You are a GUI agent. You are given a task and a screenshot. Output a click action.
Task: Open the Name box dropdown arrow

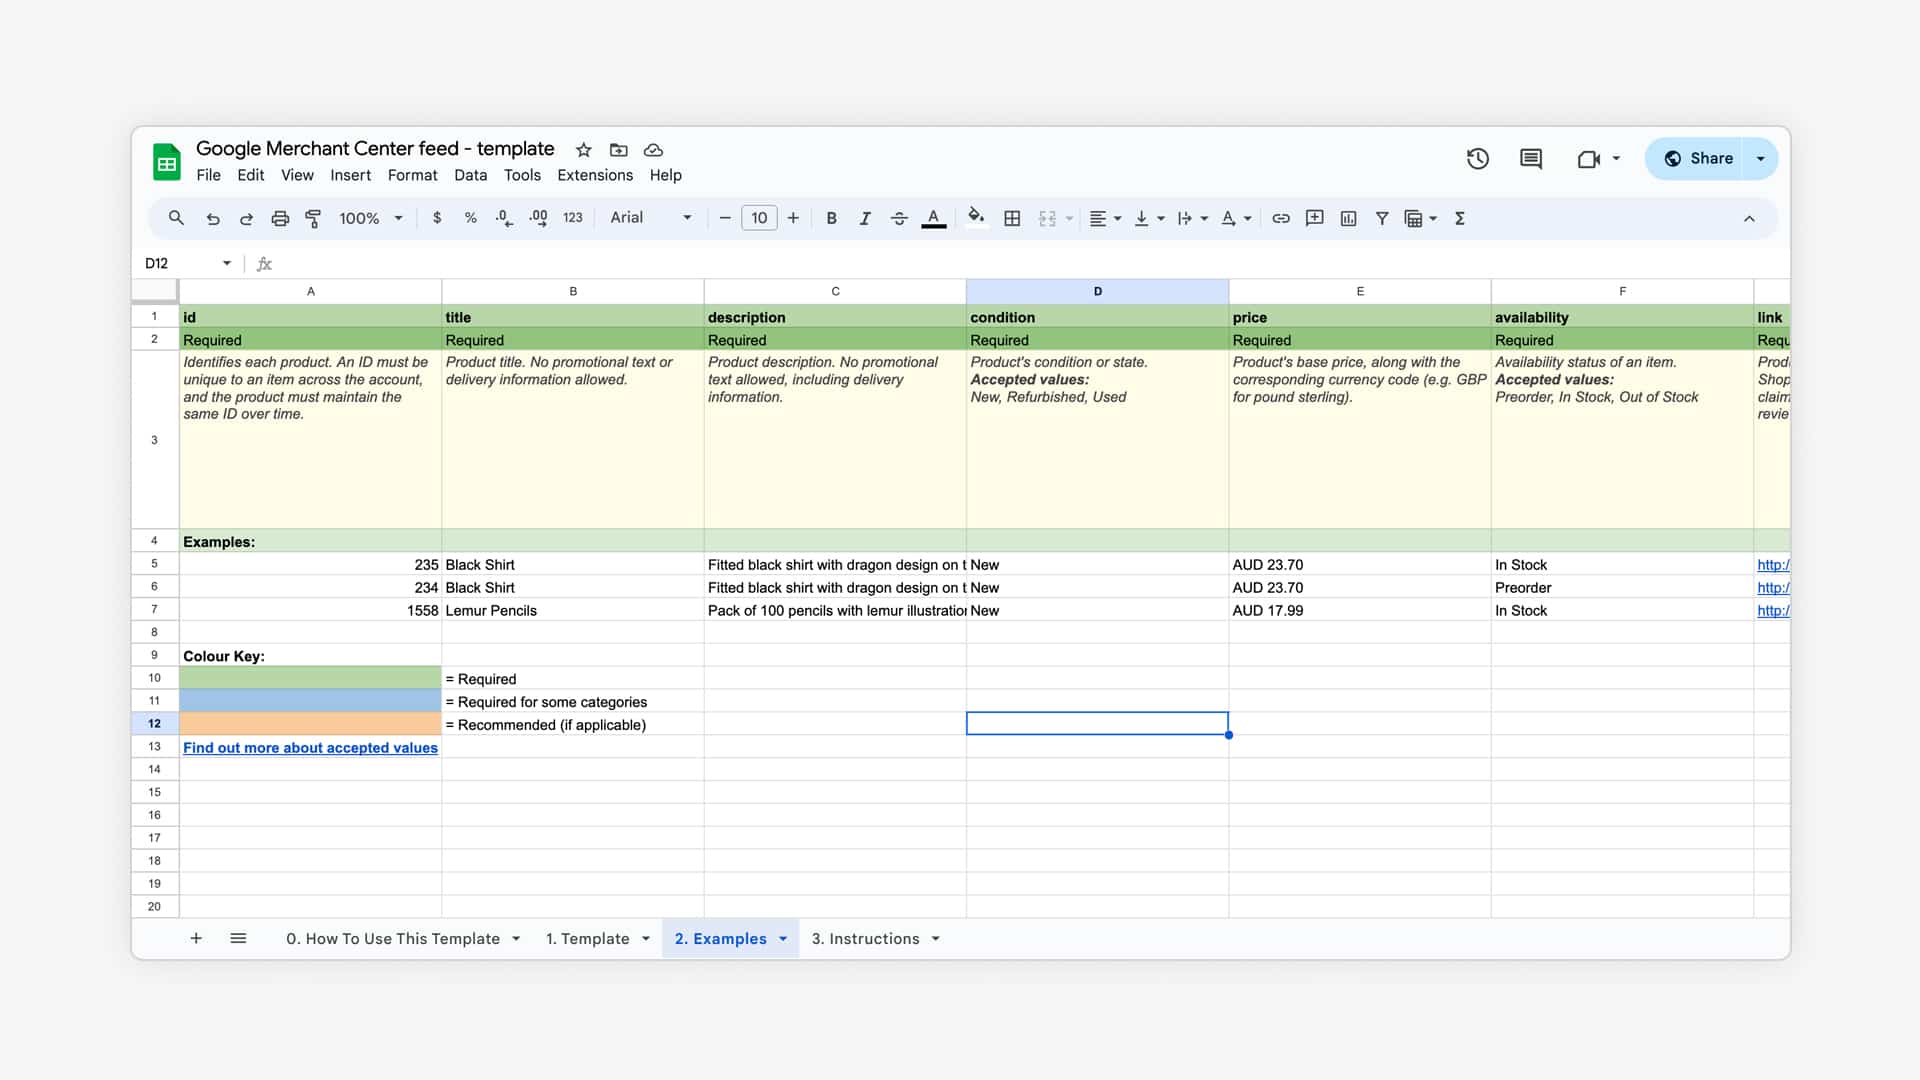(227, 263)
